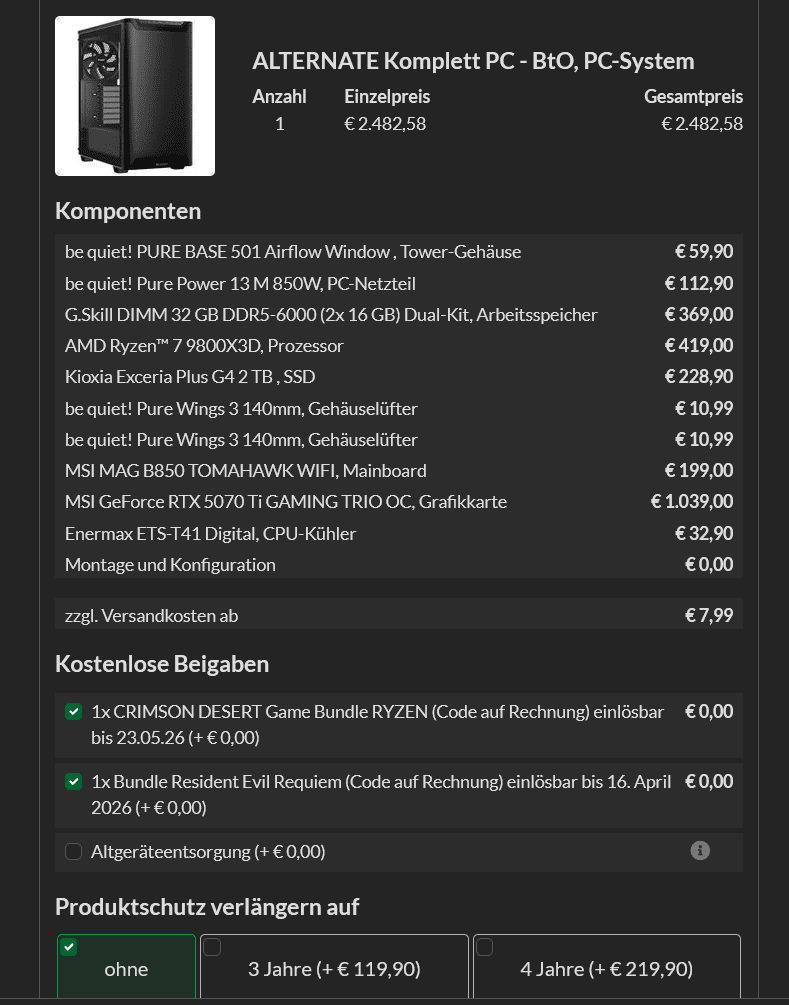Click the MSI MAG B850 TOMAHAWK WIFI row
This screenshot has width=789, height=1005.
[x=246, y=471]
